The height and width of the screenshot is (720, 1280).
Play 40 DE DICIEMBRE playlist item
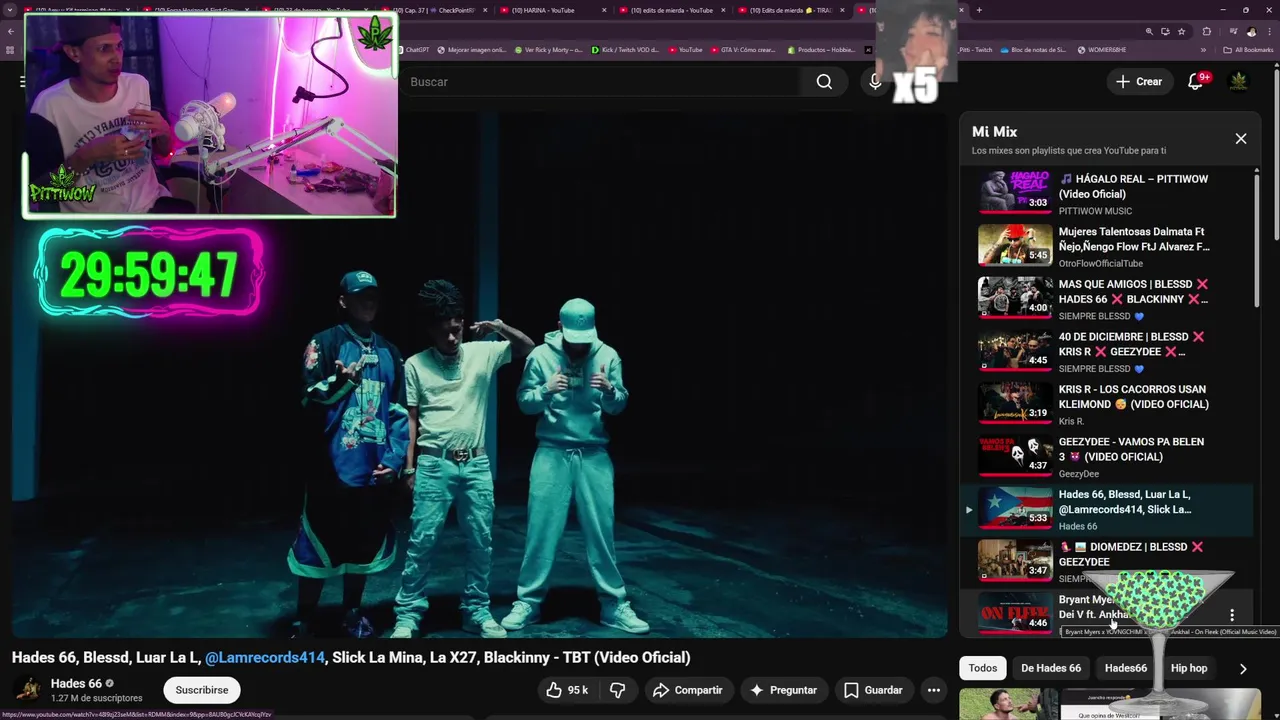[x=1106, y=350]
